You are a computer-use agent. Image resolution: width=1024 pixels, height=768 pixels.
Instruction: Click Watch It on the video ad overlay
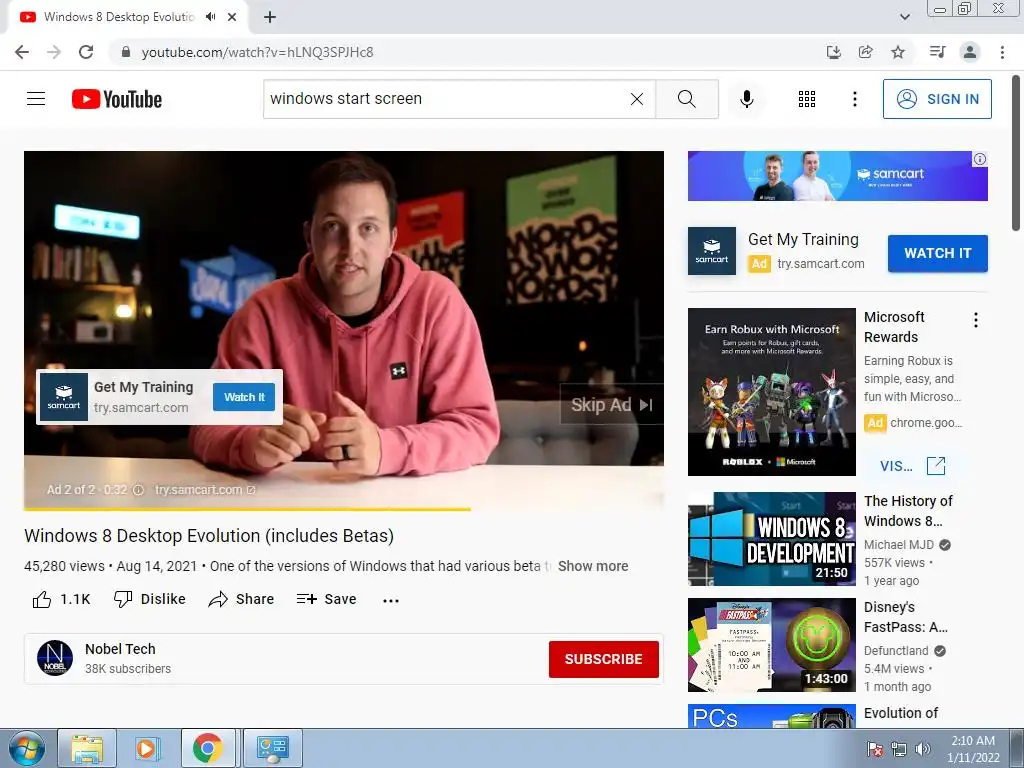(x=244, y=397)
